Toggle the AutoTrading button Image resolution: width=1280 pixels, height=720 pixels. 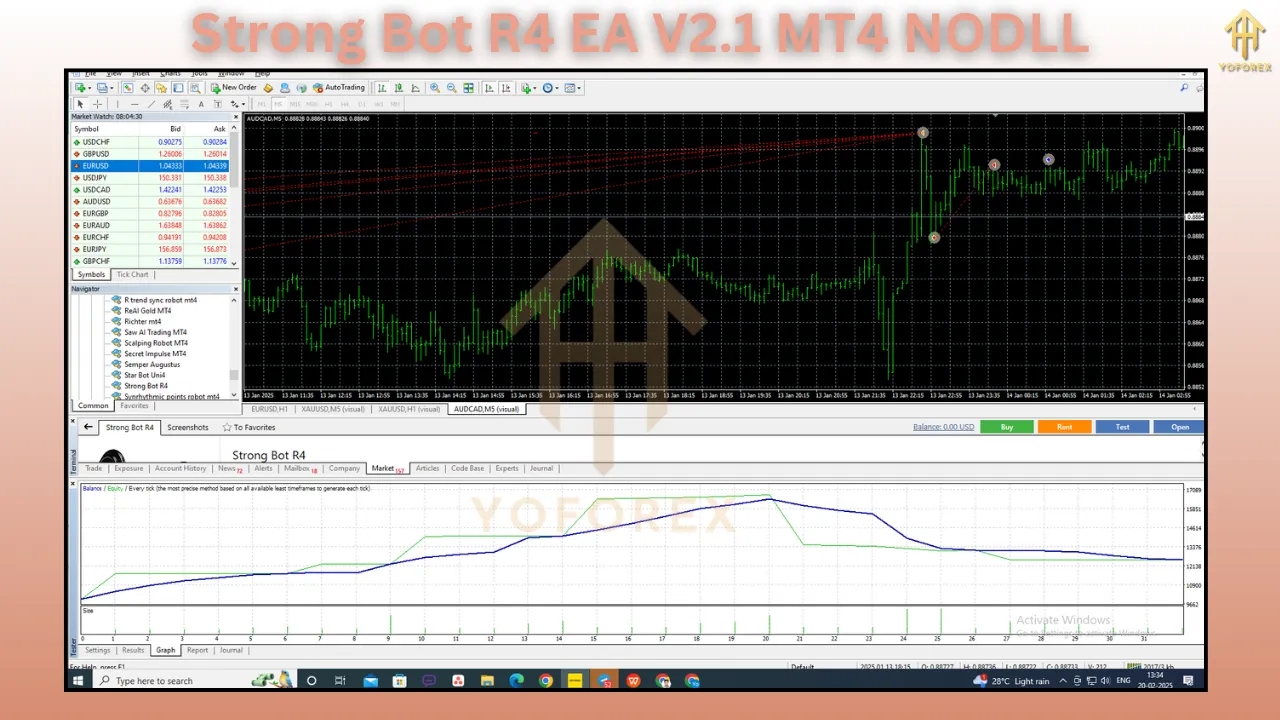click(338, 88)
